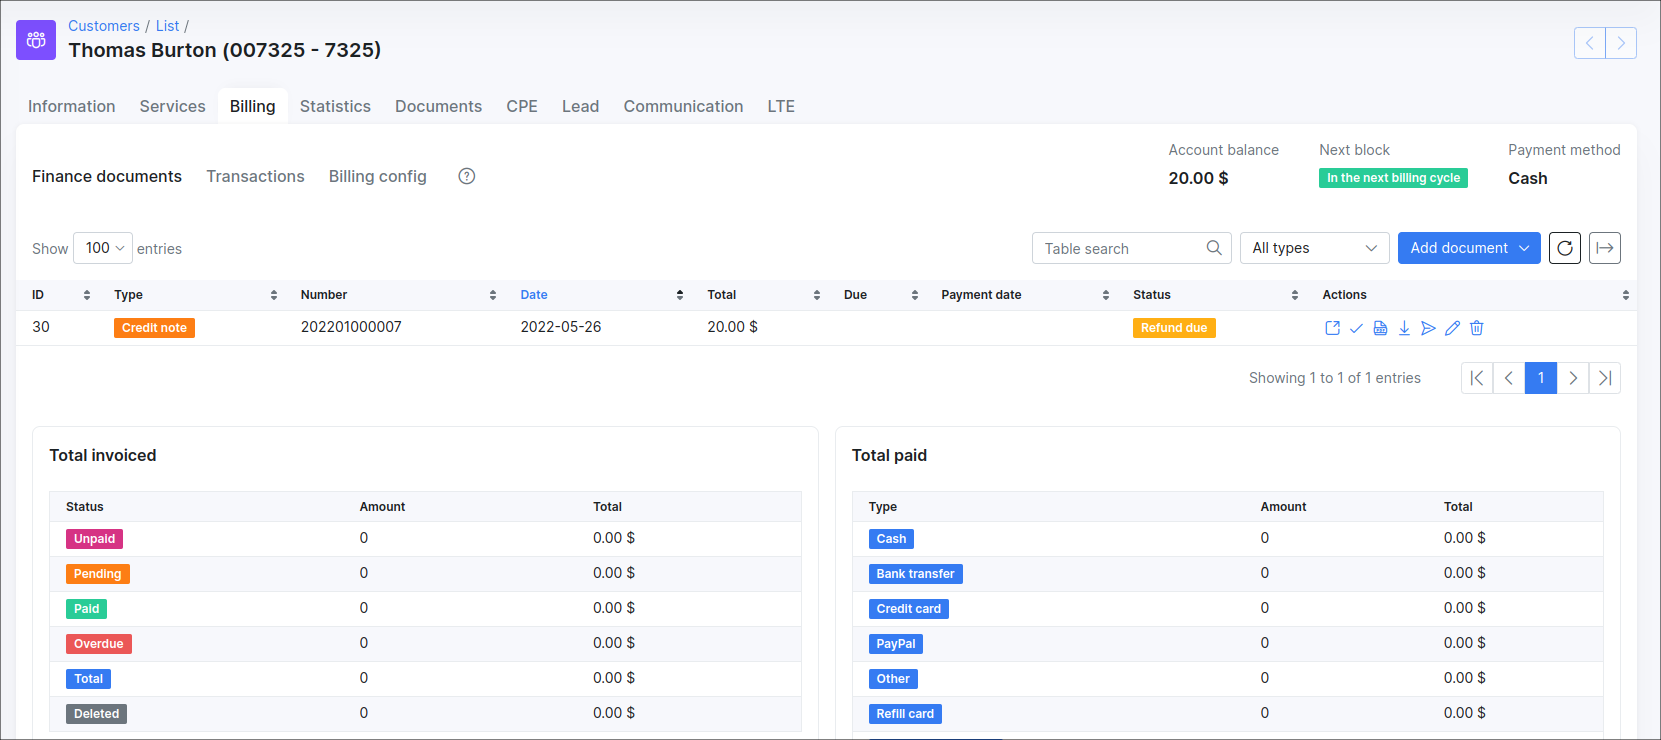This screenshot has height=740, width=1661.
Task: Sort table by the Date column header
Action: (534, 295)
